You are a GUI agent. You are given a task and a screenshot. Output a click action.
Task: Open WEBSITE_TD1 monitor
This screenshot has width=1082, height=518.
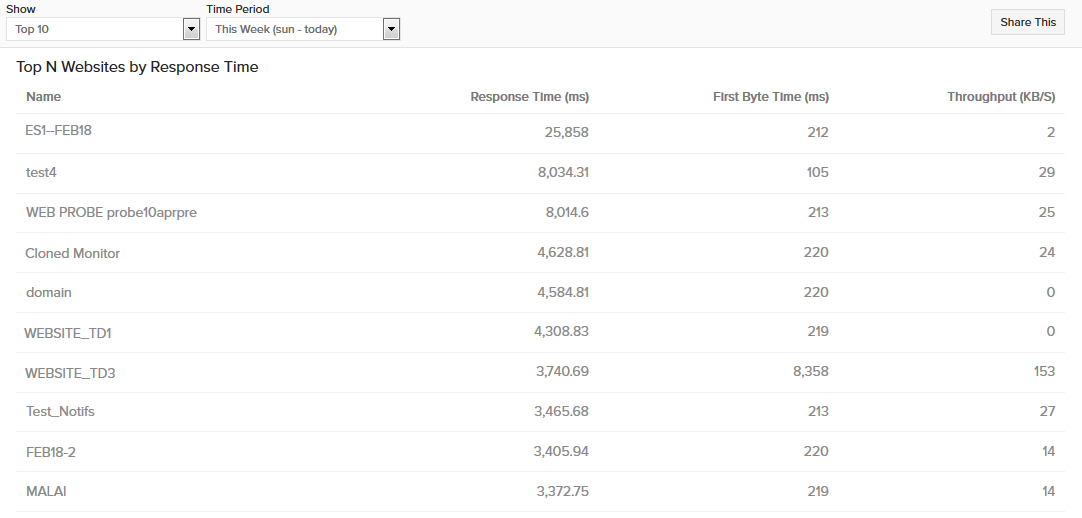coord(68,333)
